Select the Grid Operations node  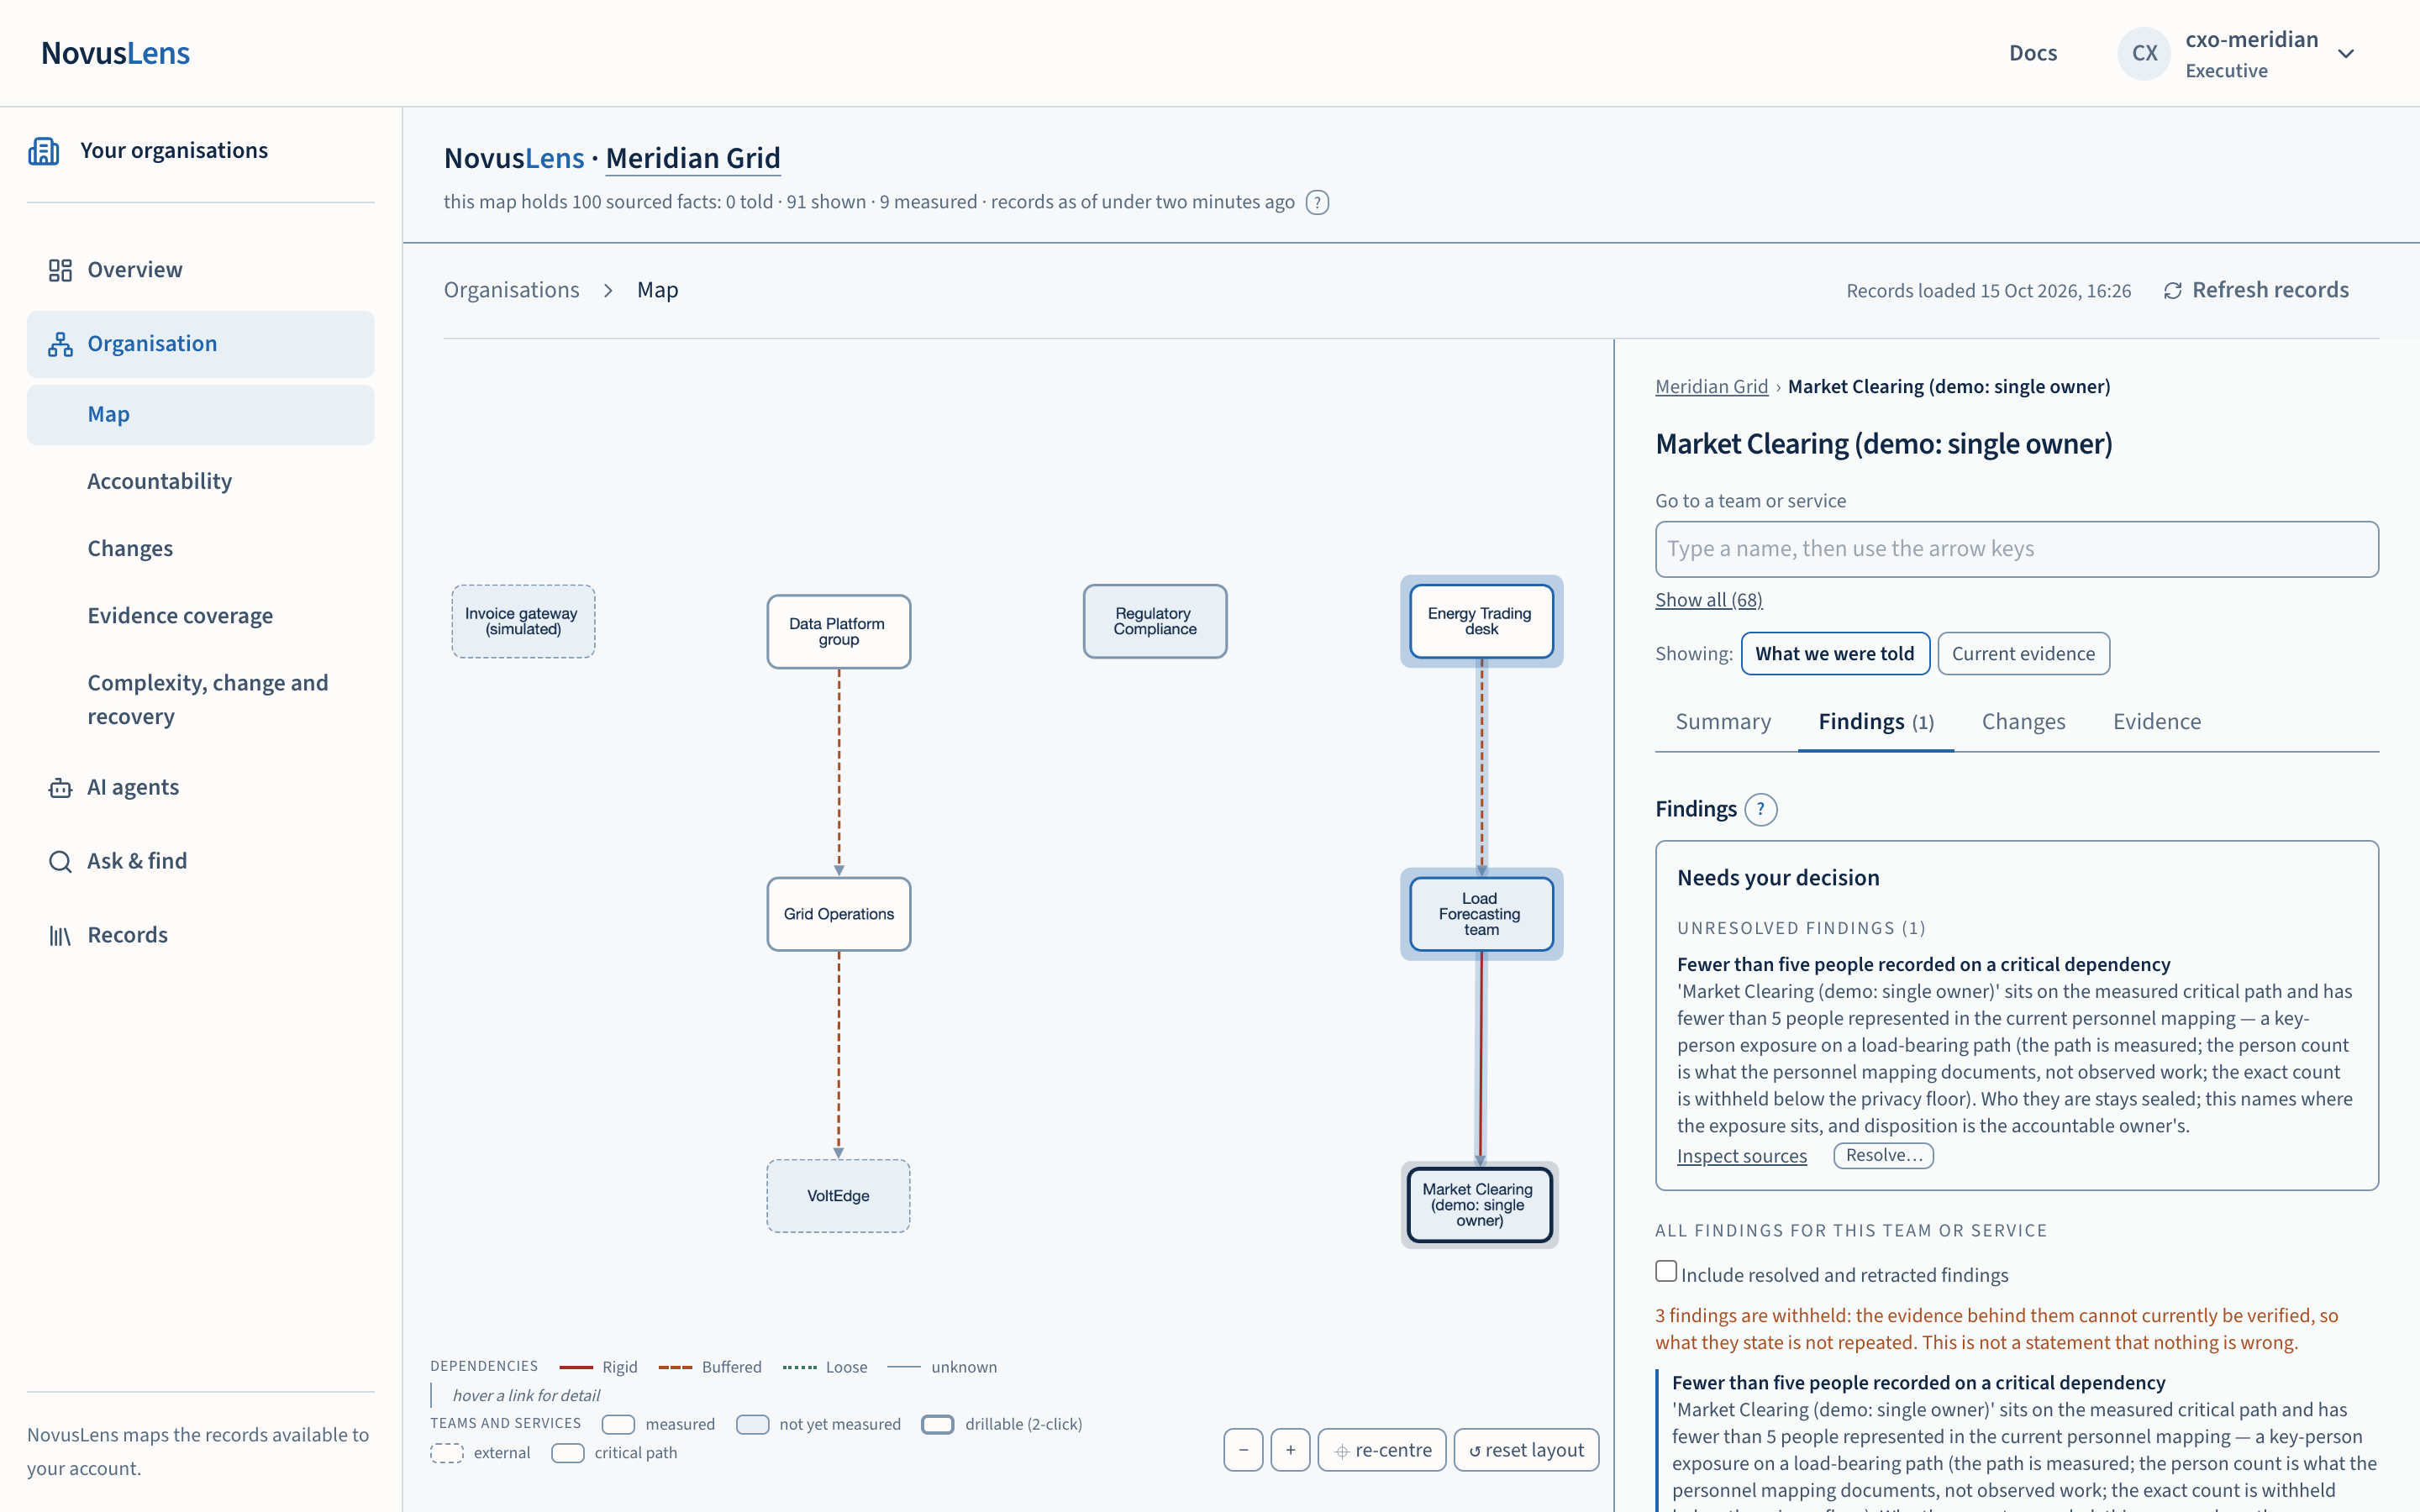839,914
